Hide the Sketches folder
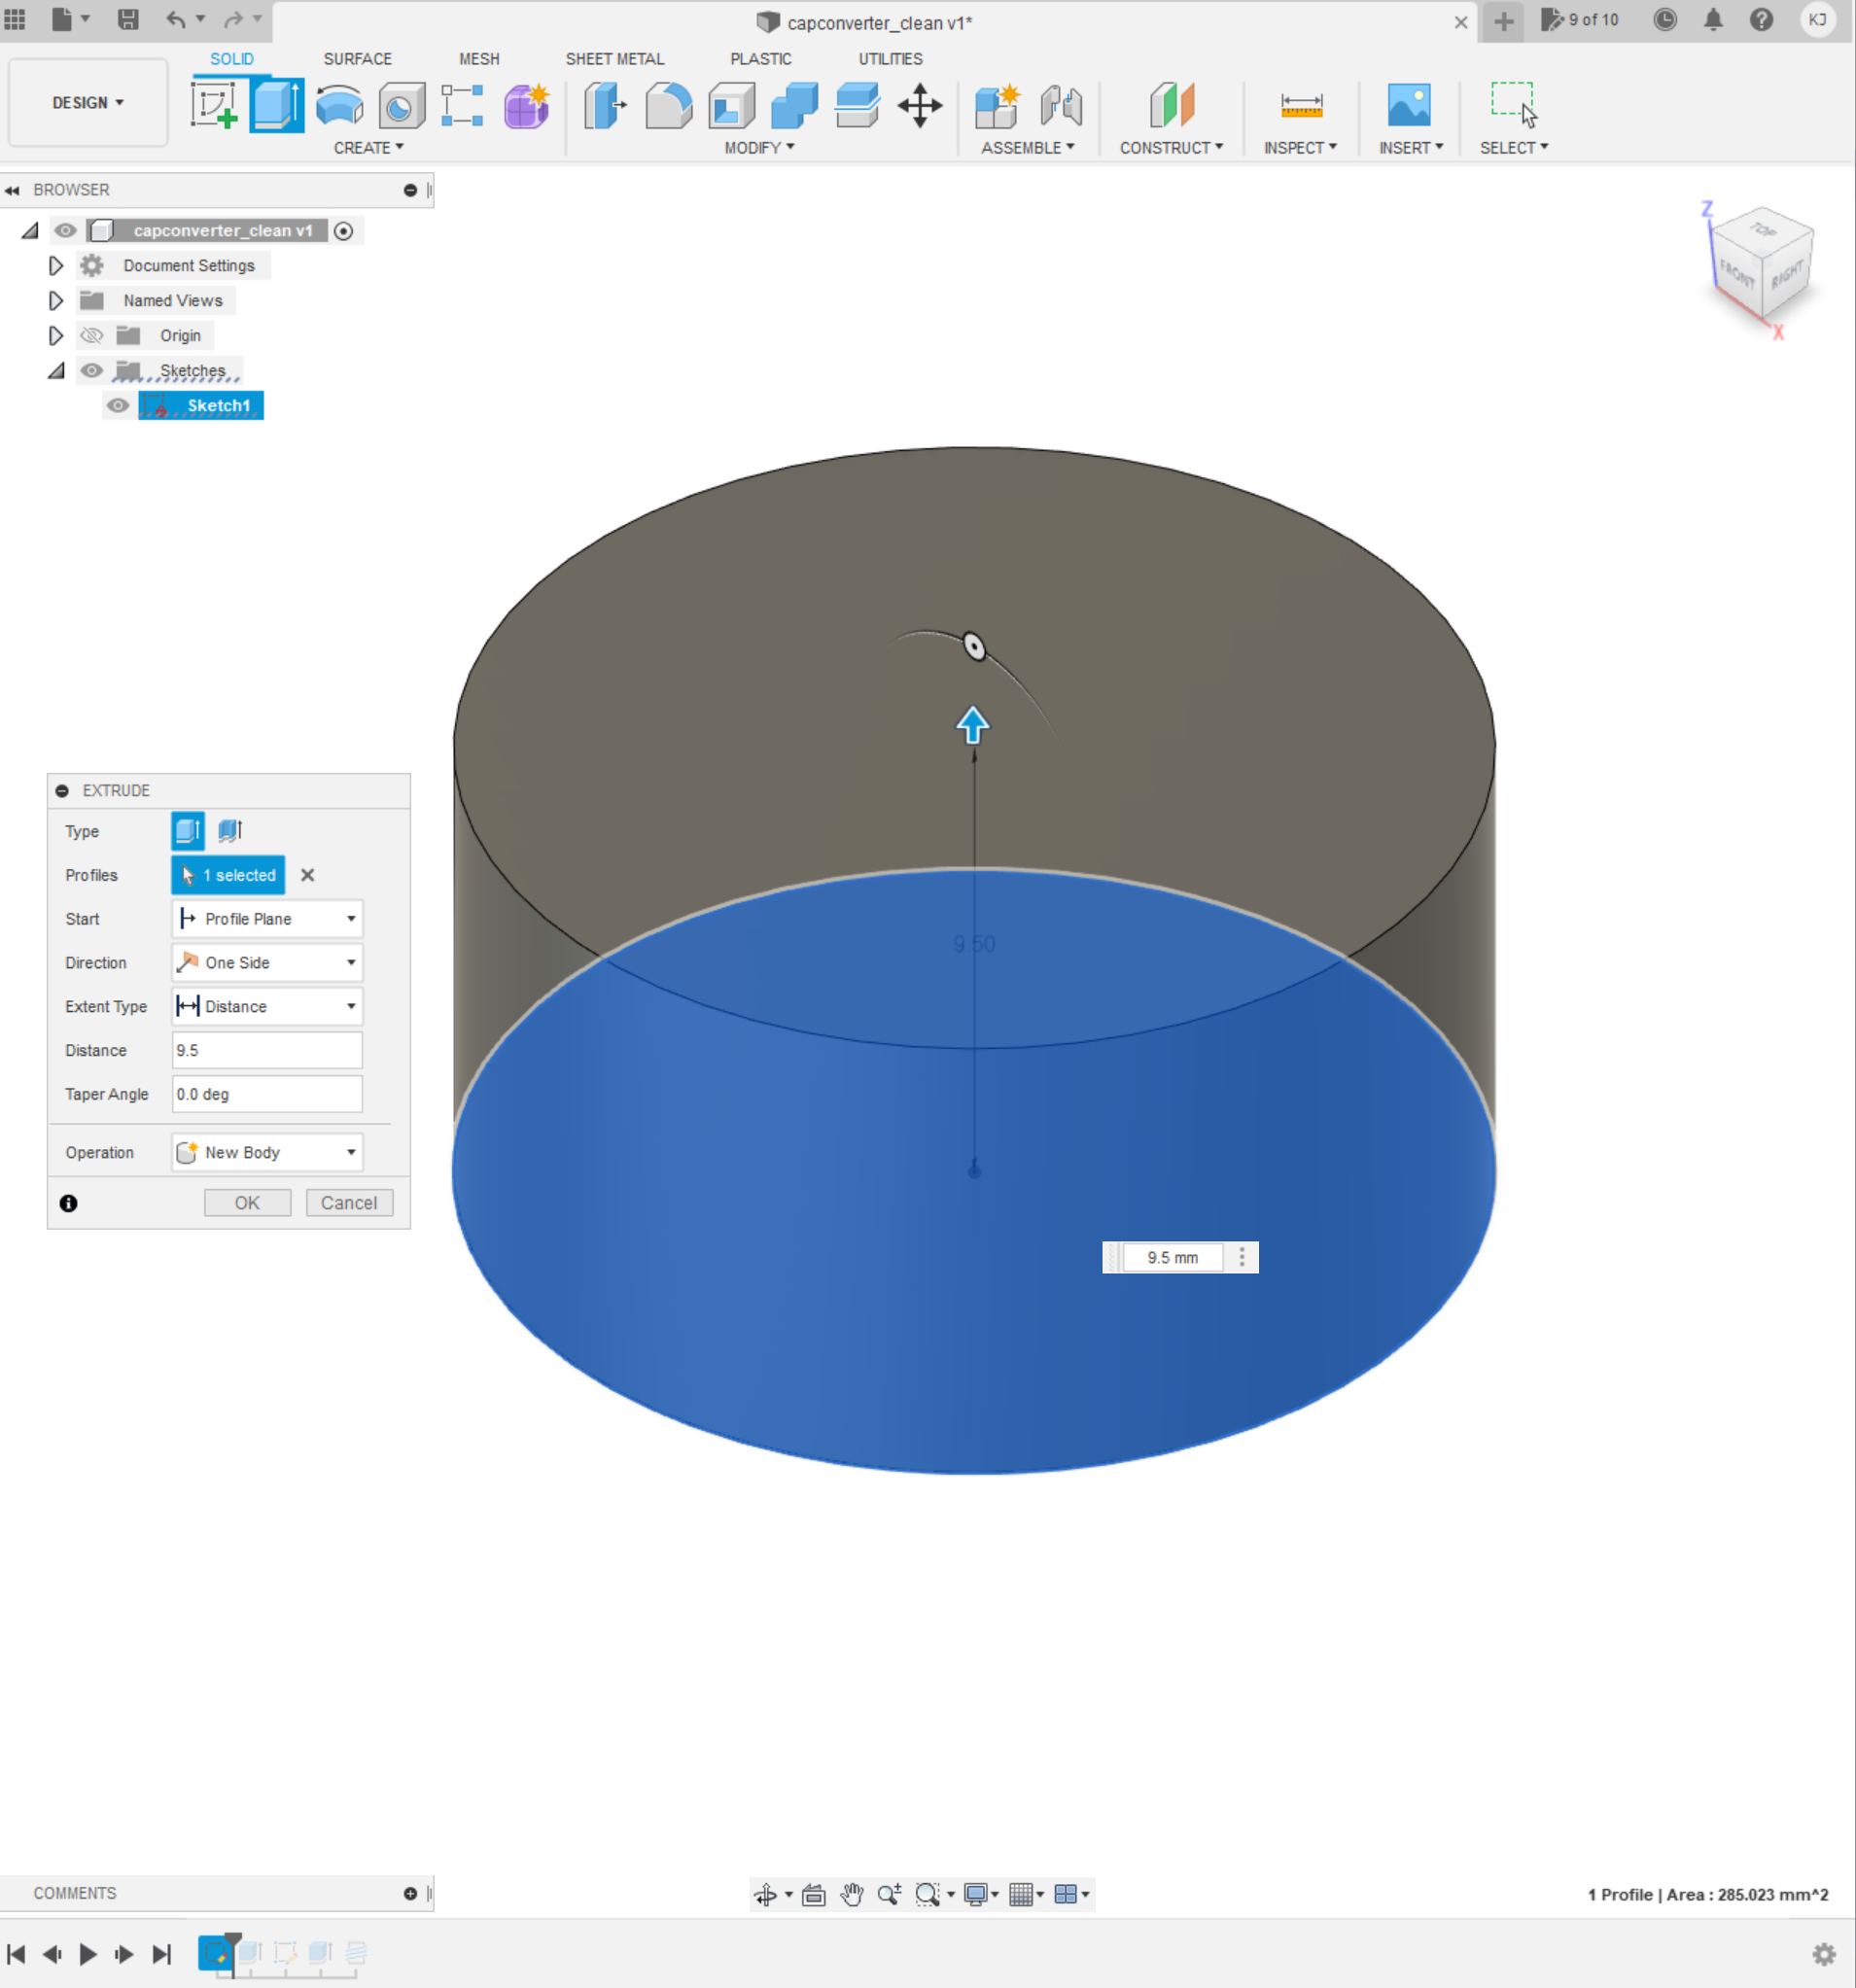The width and height of the screenshot is (1856, 1988). [92, 371]
